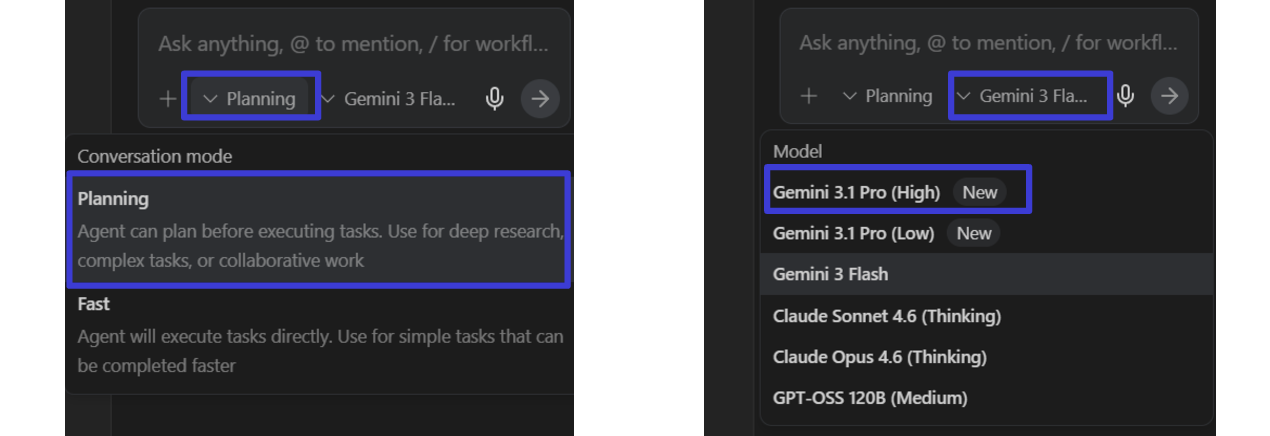Image resolution: width=1270 pixels, height=436 pixels.
Task: Focus the Ask anything input in the left panel
Action: (x=353, y=44)
